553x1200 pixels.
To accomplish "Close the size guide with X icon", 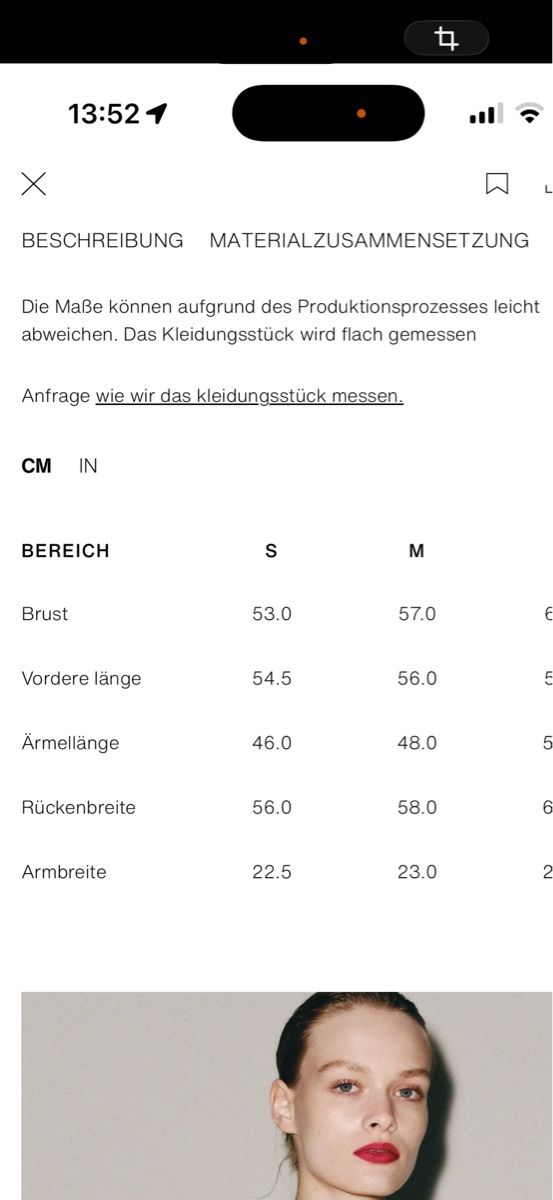I will pyautogui.click(x=34, y=184).
